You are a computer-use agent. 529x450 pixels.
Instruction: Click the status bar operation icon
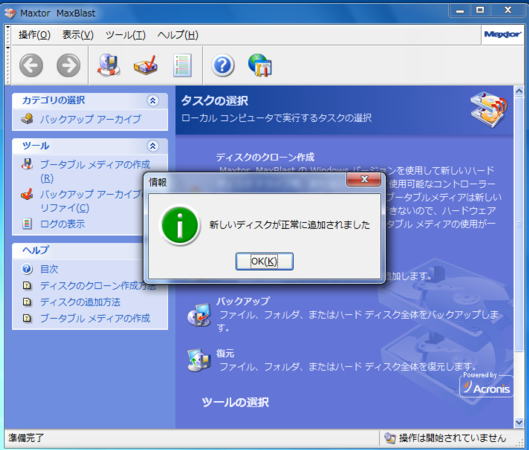(x=390, y=438)
